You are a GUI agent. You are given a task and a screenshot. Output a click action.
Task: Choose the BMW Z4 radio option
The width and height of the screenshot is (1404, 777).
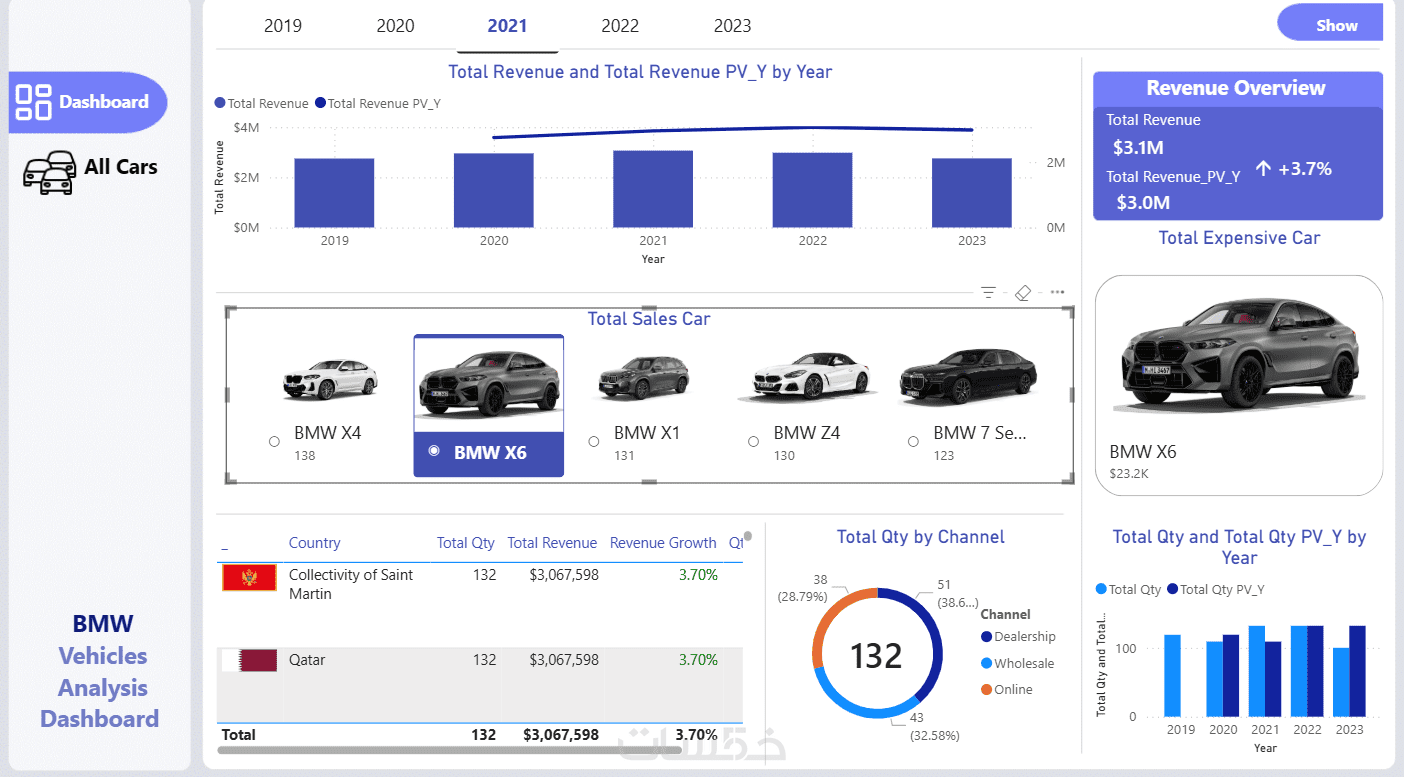pos(754,442)
